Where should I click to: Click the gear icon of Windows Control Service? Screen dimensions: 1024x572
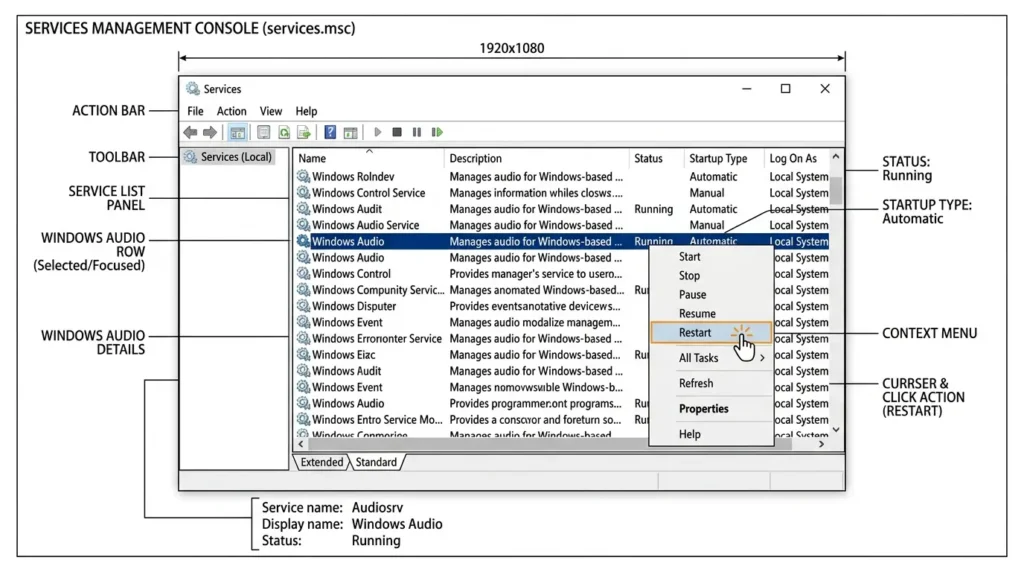(303, 193)
